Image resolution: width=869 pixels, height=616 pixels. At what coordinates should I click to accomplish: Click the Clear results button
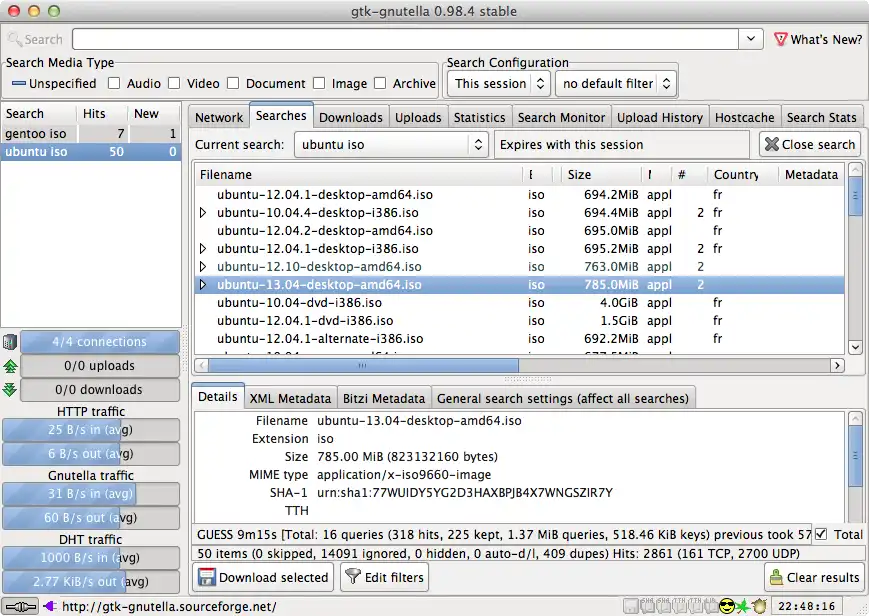coord(814,577)
